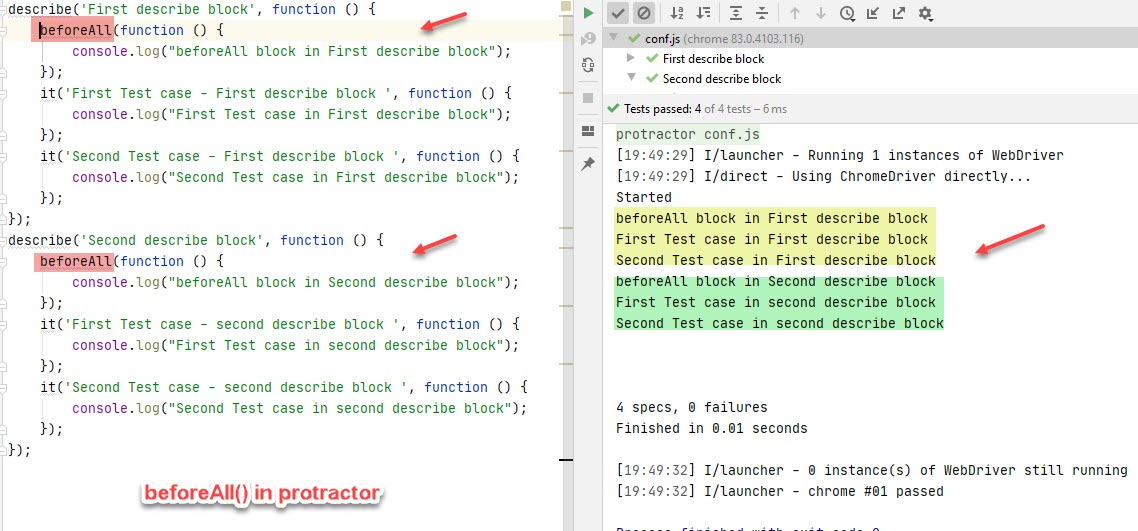Toggle Show Ignored tests filter
Image resolution: width=1138 pixels, height=531 pixels.
[643, 13]
